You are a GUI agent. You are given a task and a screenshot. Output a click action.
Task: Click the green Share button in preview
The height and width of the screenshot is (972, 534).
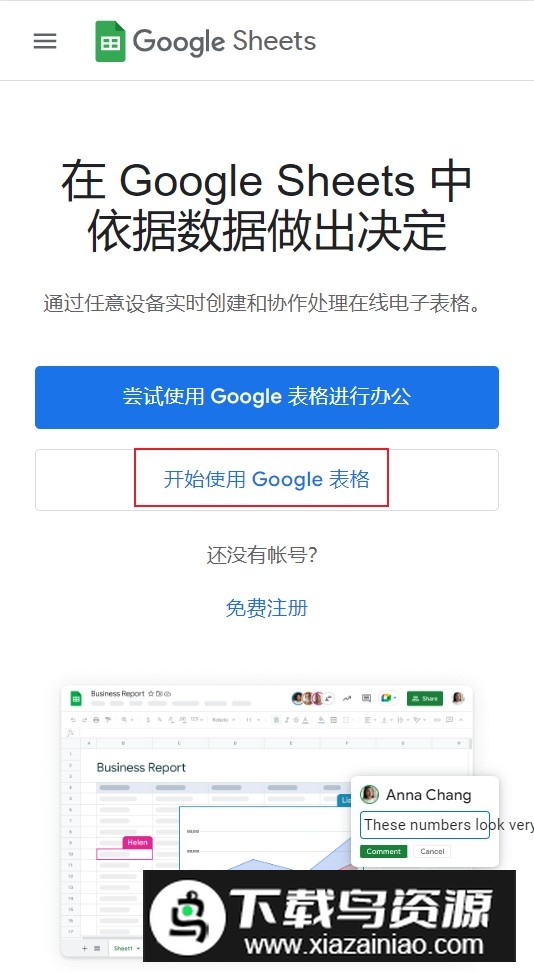click(424, 698)
